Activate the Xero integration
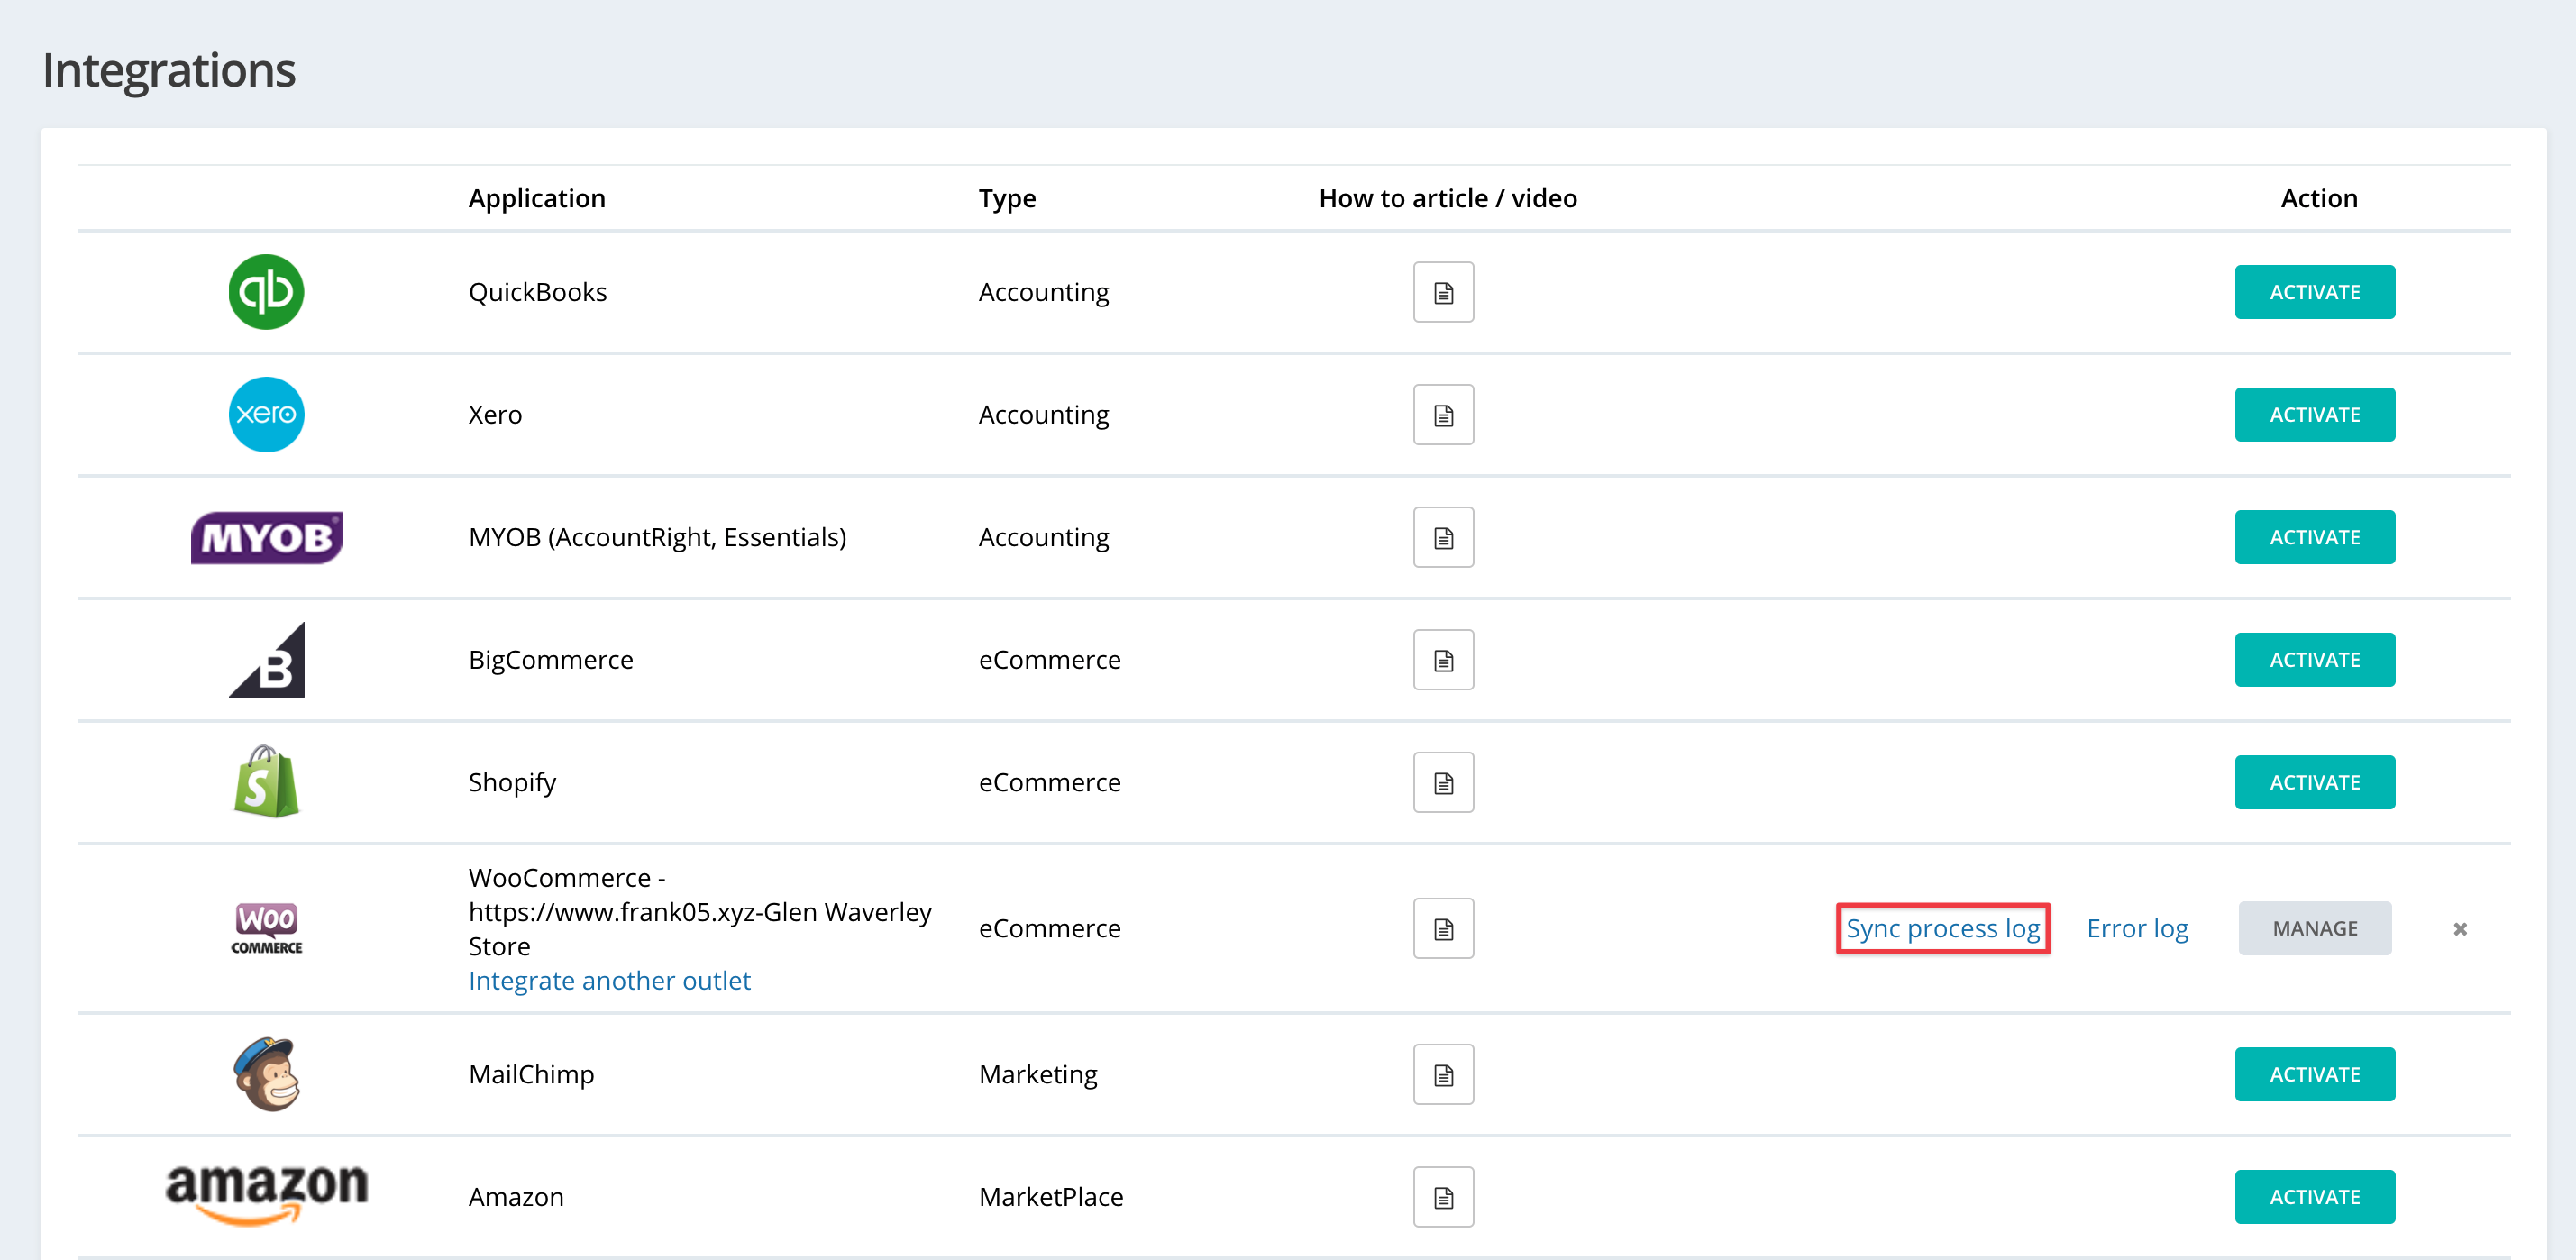 [x=2314, y=414]
